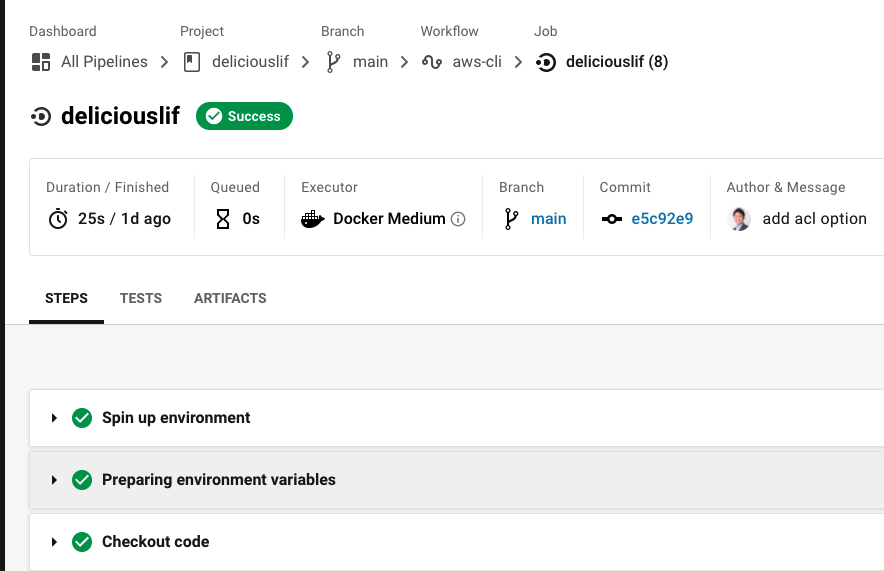This screenshot has width=884, height=571.
Task: Click the project bookmark icon beside deliciouslif
Action: [x=192, y=62]
